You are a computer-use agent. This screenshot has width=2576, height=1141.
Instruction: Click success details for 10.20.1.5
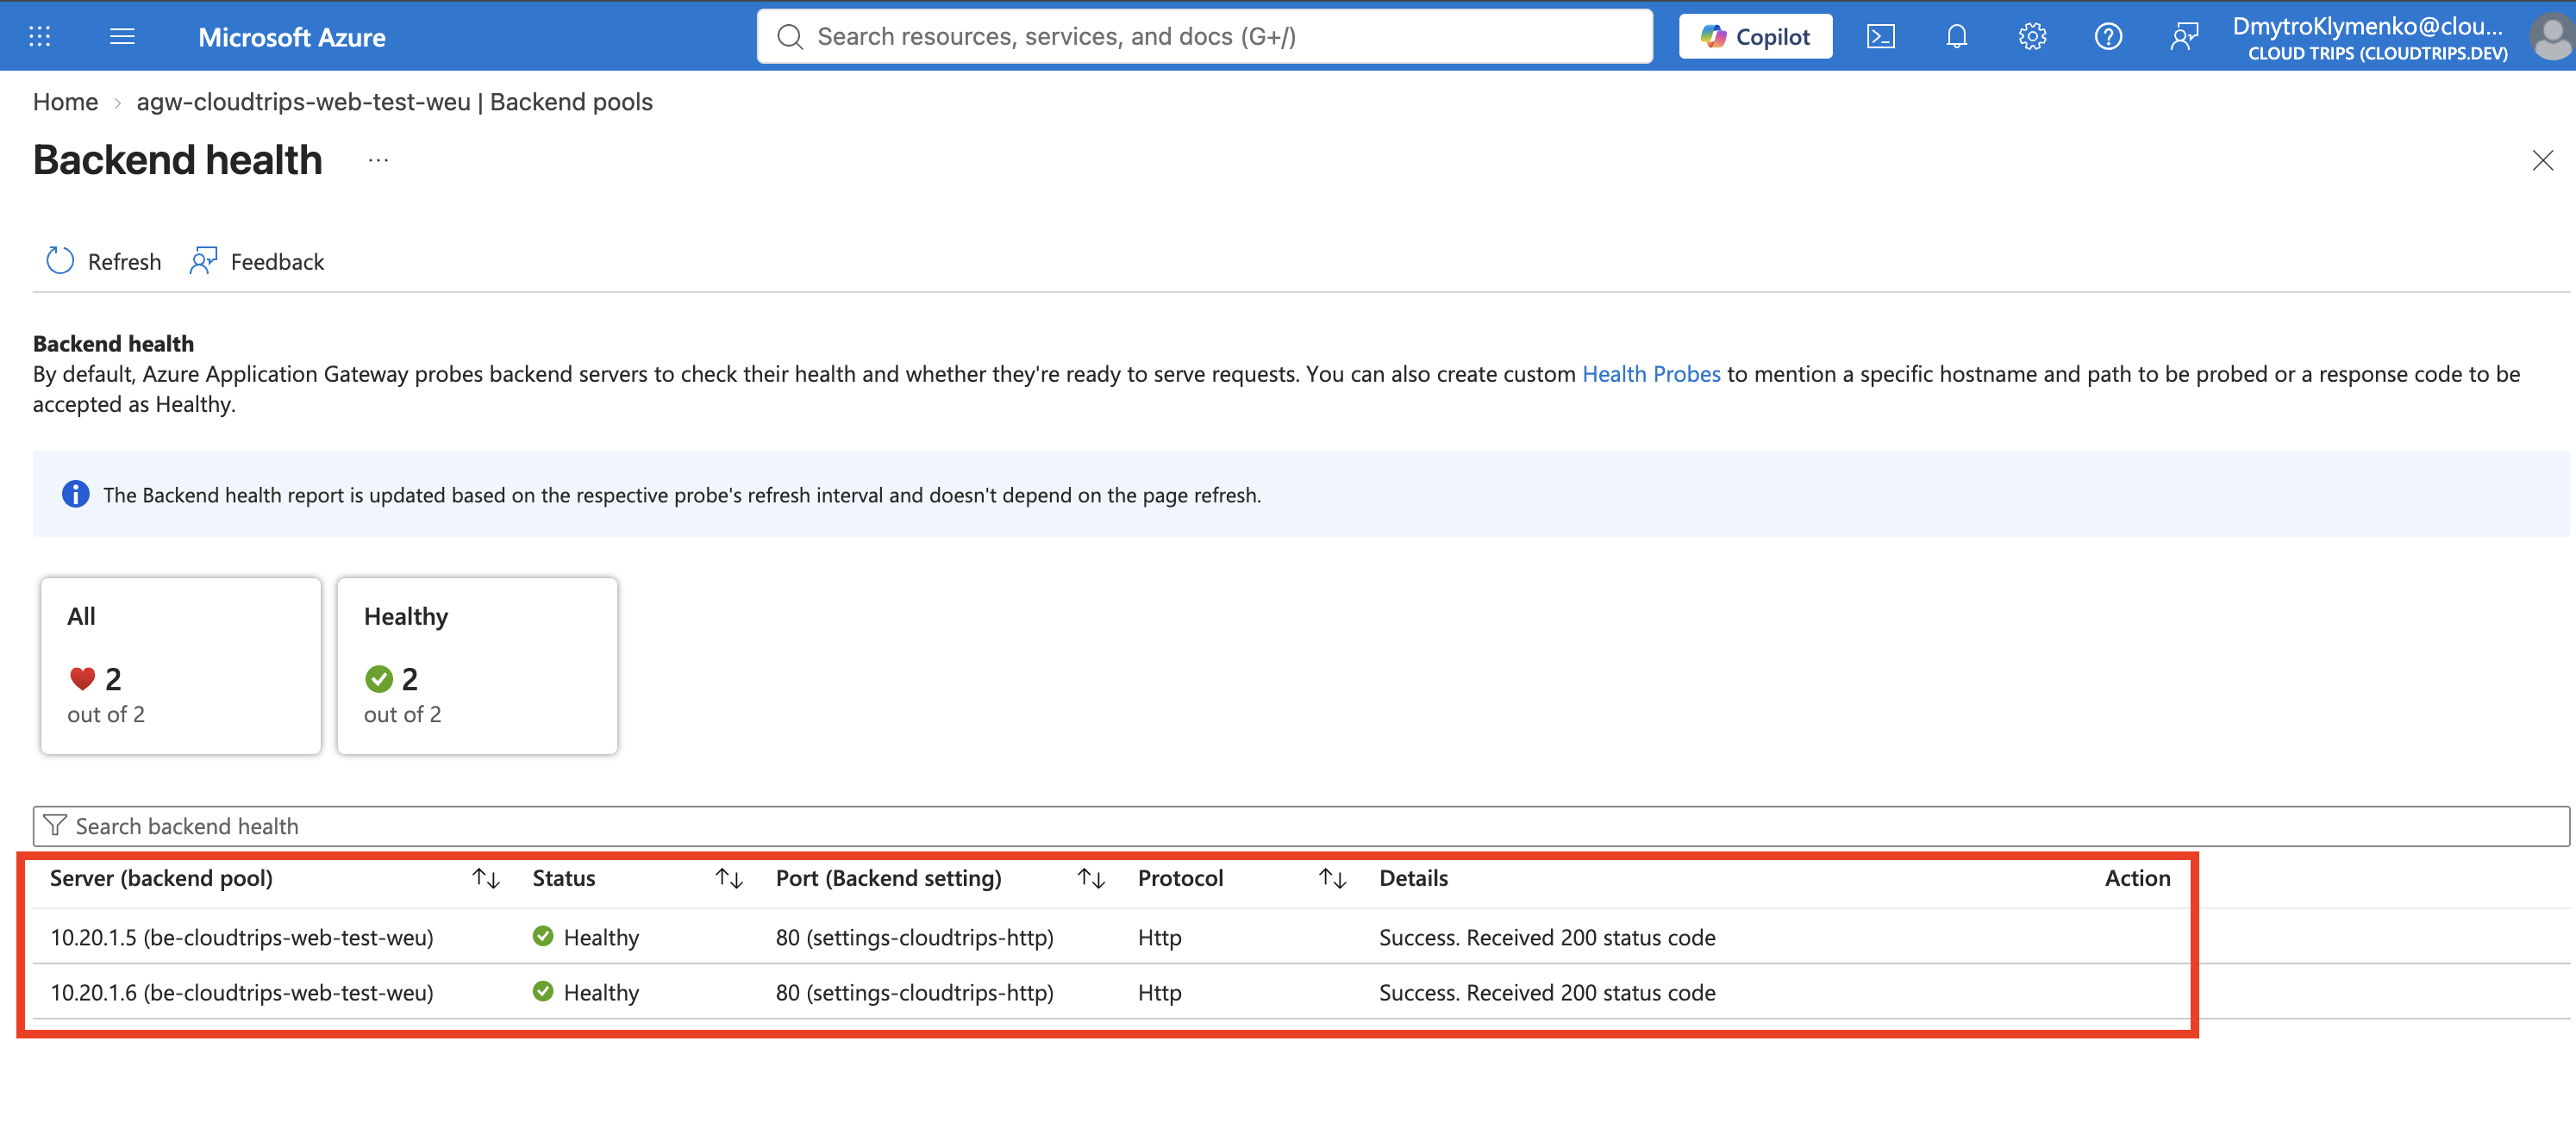(1547, 937)
